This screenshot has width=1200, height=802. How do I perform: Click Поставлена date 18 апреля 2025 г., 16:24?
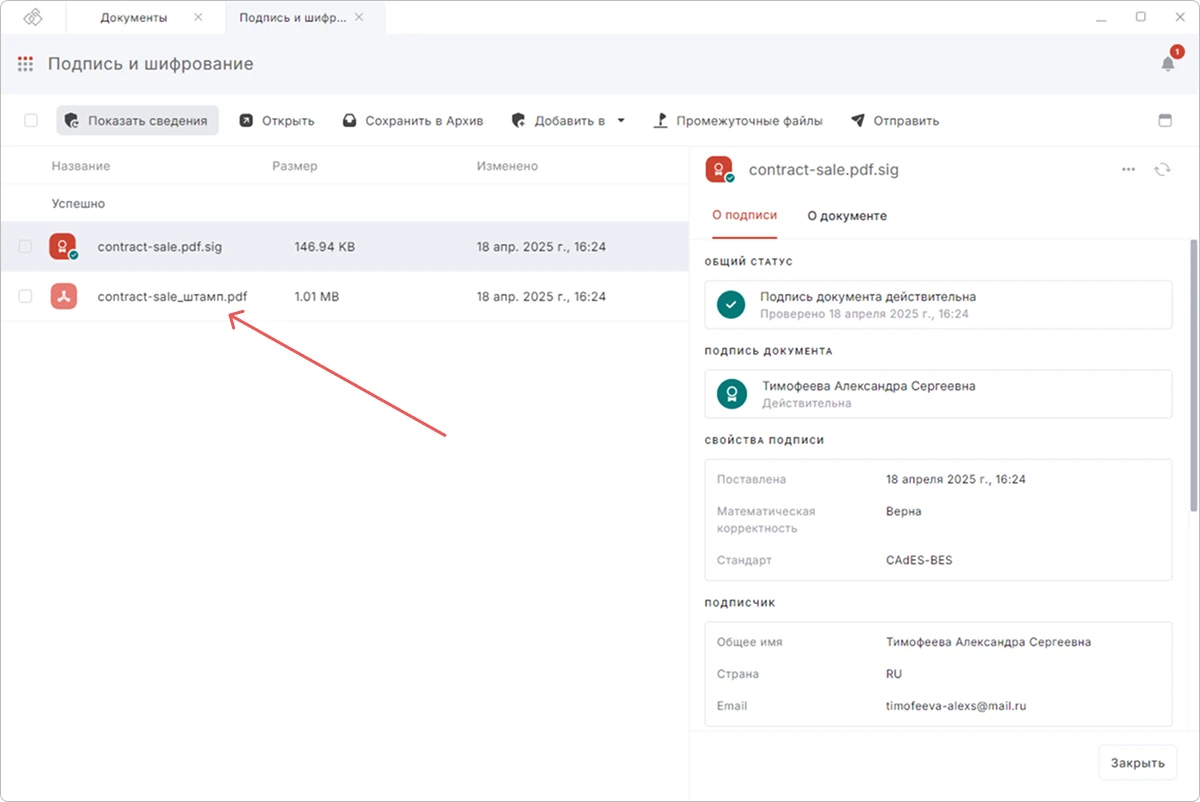point(956,479)
